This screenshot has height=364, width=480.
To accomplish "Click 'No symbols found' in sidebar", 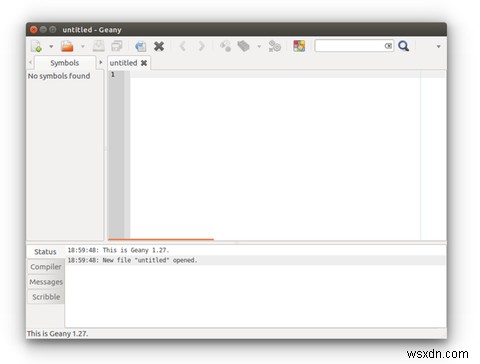I will (59, 76).
